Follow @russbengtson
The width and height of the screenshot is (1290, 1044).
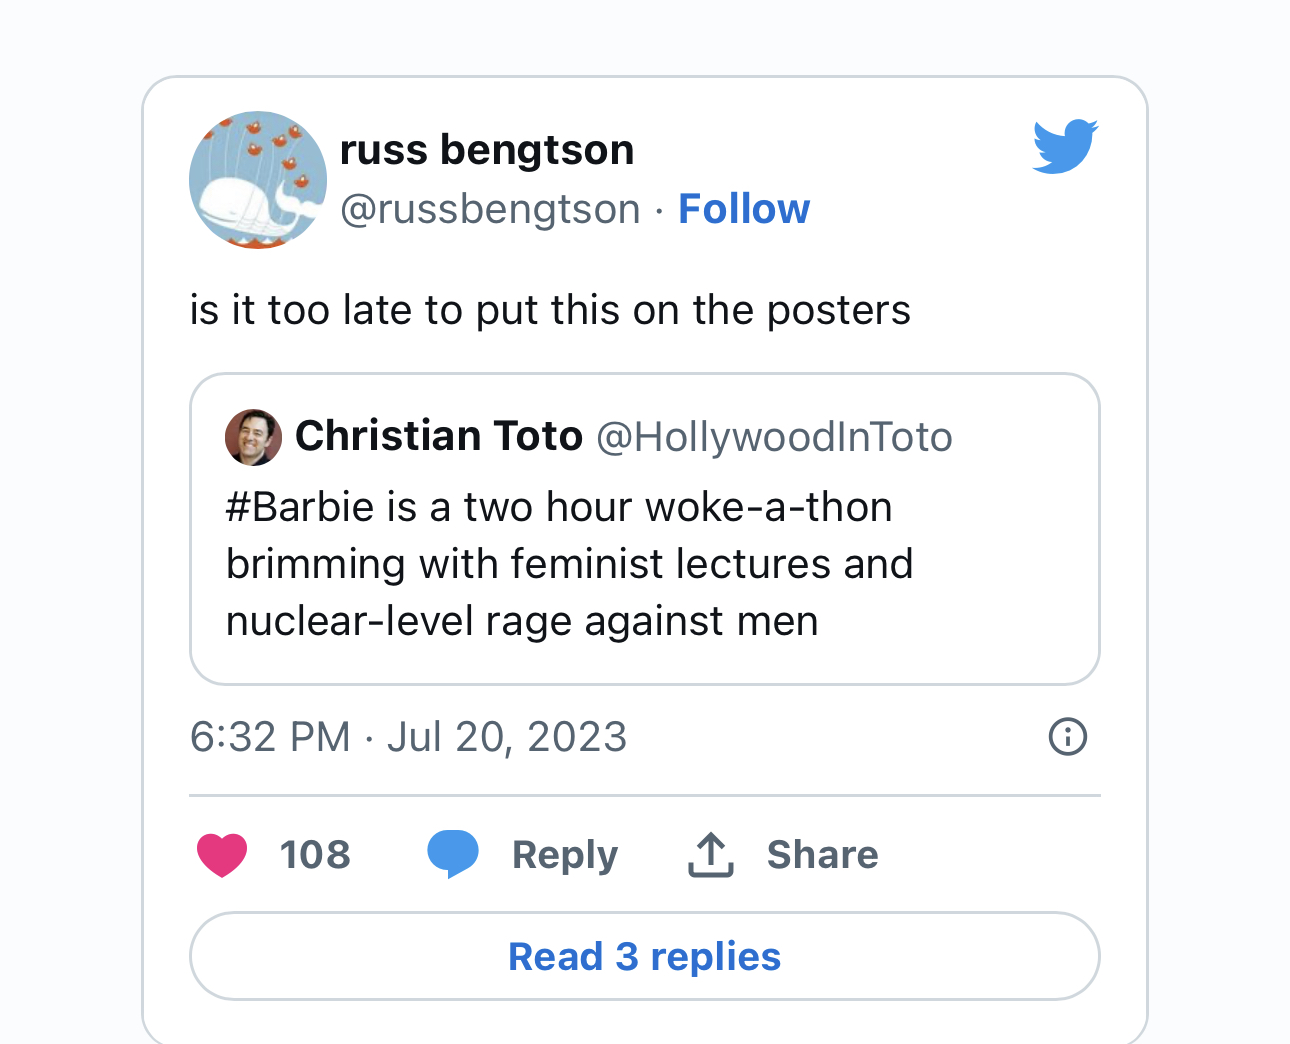point(744,209)
